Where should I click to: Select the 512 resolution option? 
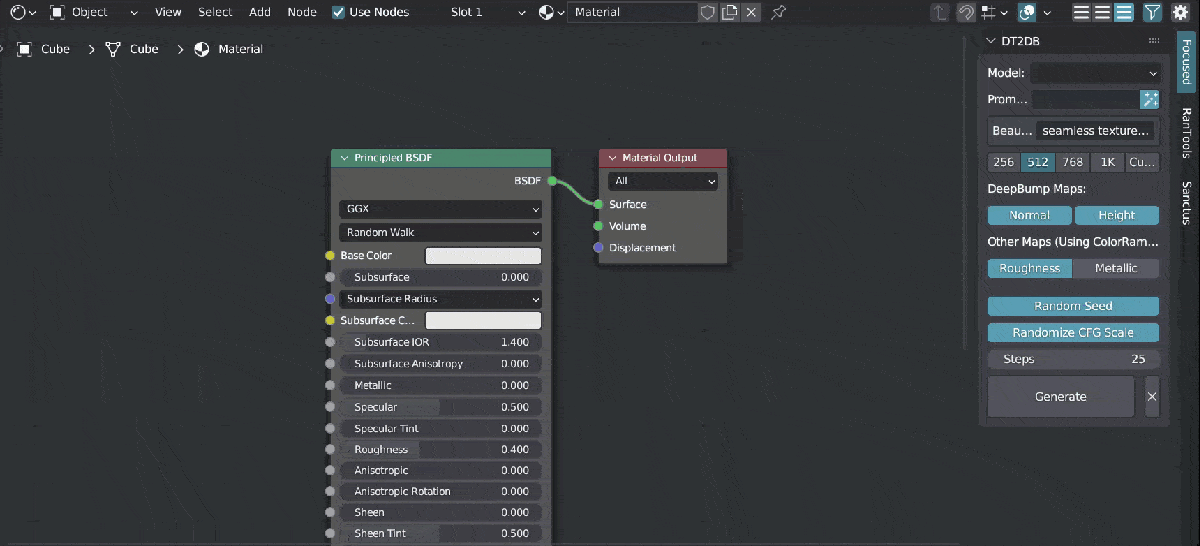pos(1037,162)
